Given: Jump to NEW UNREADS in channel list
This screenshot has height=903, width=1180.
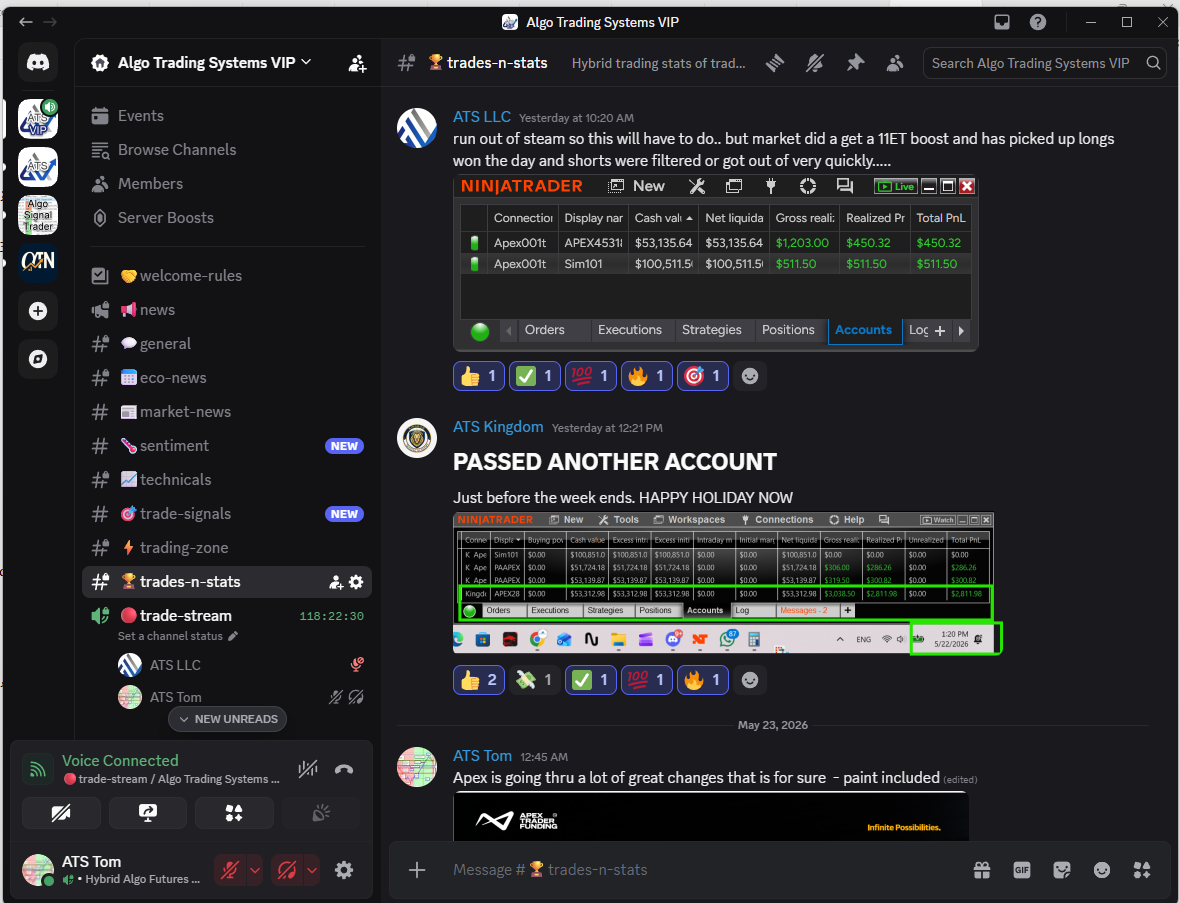Looking at the screenshot, I should pos(227,719).
